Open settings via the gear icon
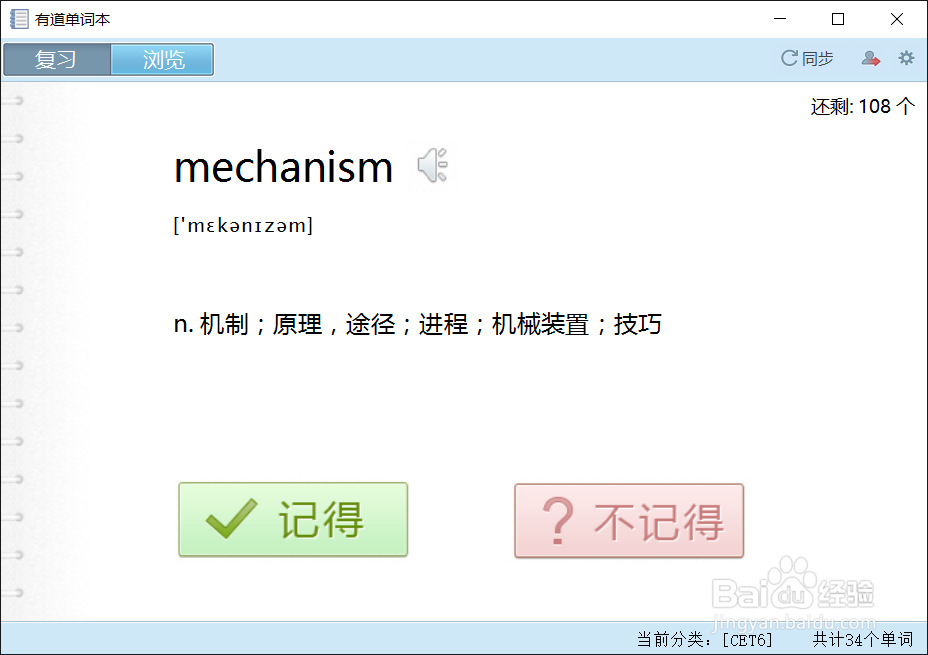Image resolution: width=928 pixels, height=655 pixels. click(906, 58)
